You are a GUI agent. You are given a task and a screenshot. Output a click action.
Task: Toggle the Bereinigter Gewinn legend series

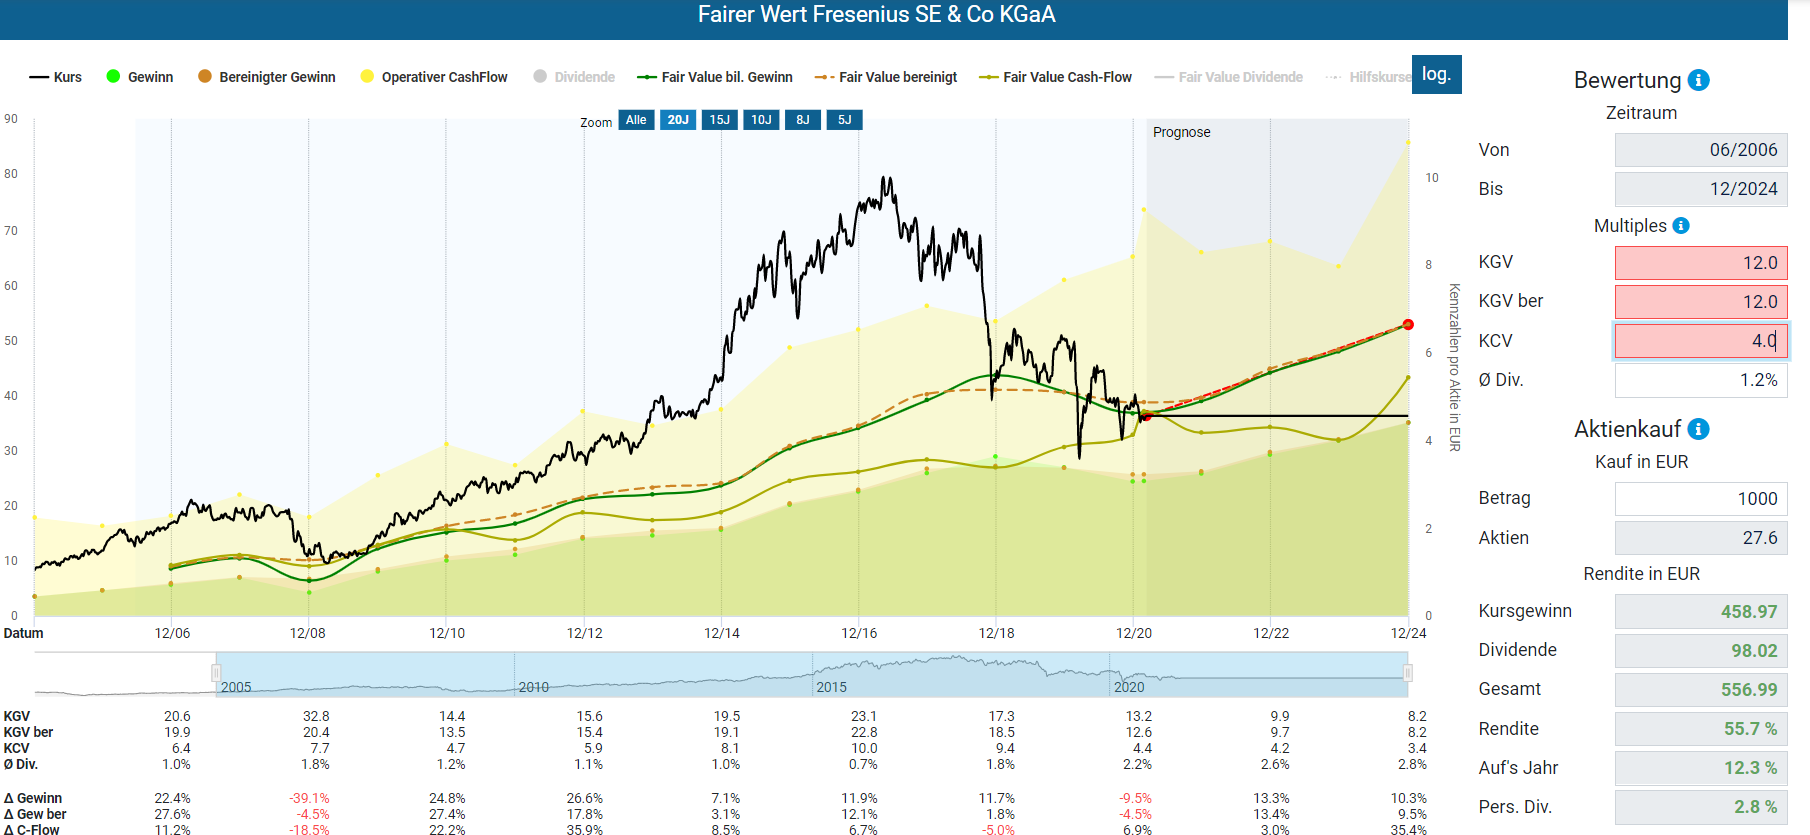tap(267, 77)
